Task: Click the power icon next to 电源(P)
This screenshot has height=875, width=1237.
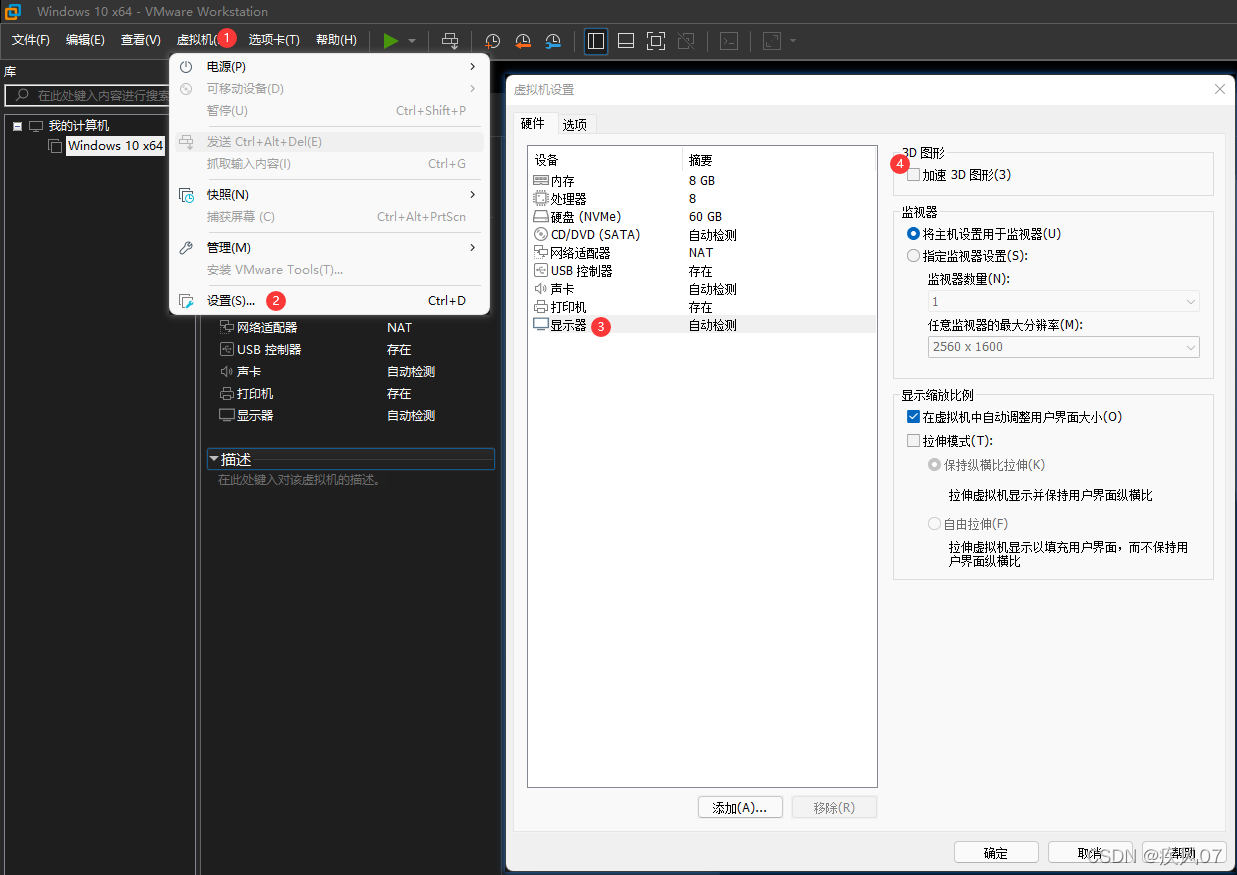Action: tap(186, 66)
